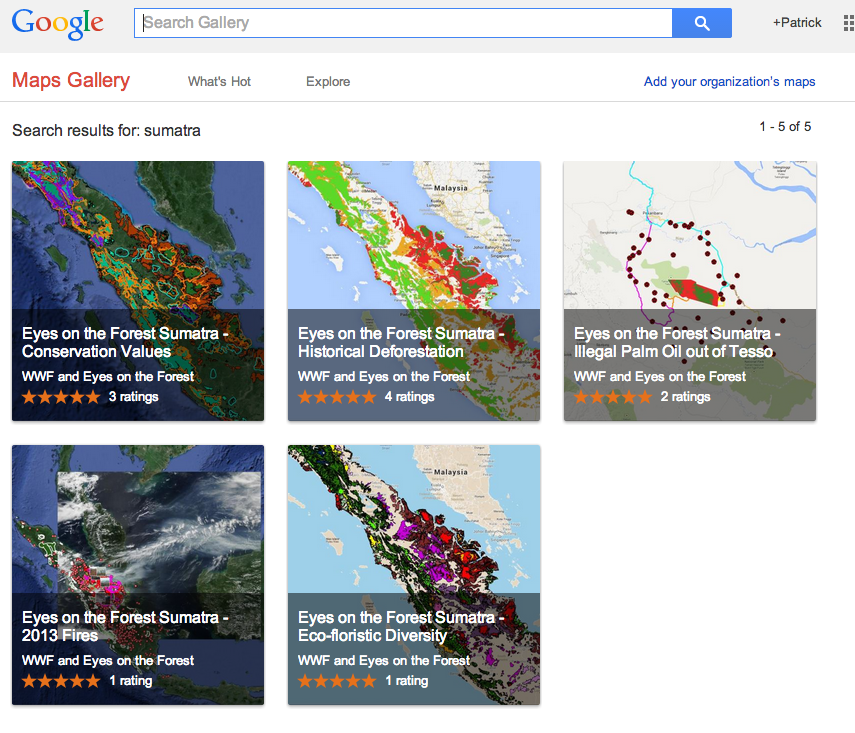Open Eco-floristic Diversity map thumbnail
855x733 pixels.
[x=414, y=519]
